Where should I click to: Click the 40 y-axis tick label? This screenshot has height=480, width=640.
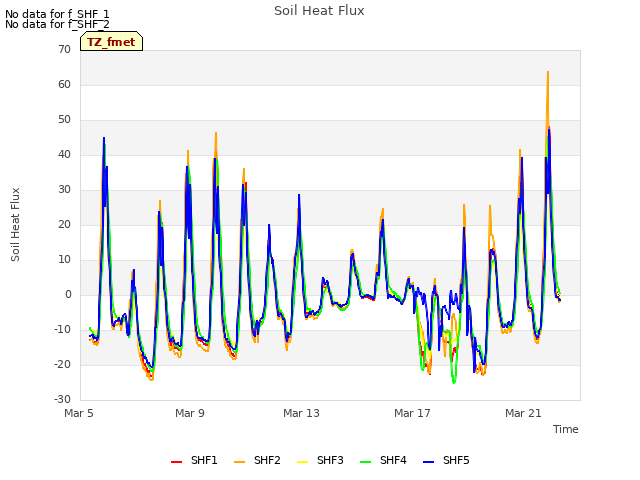(64, 154)
